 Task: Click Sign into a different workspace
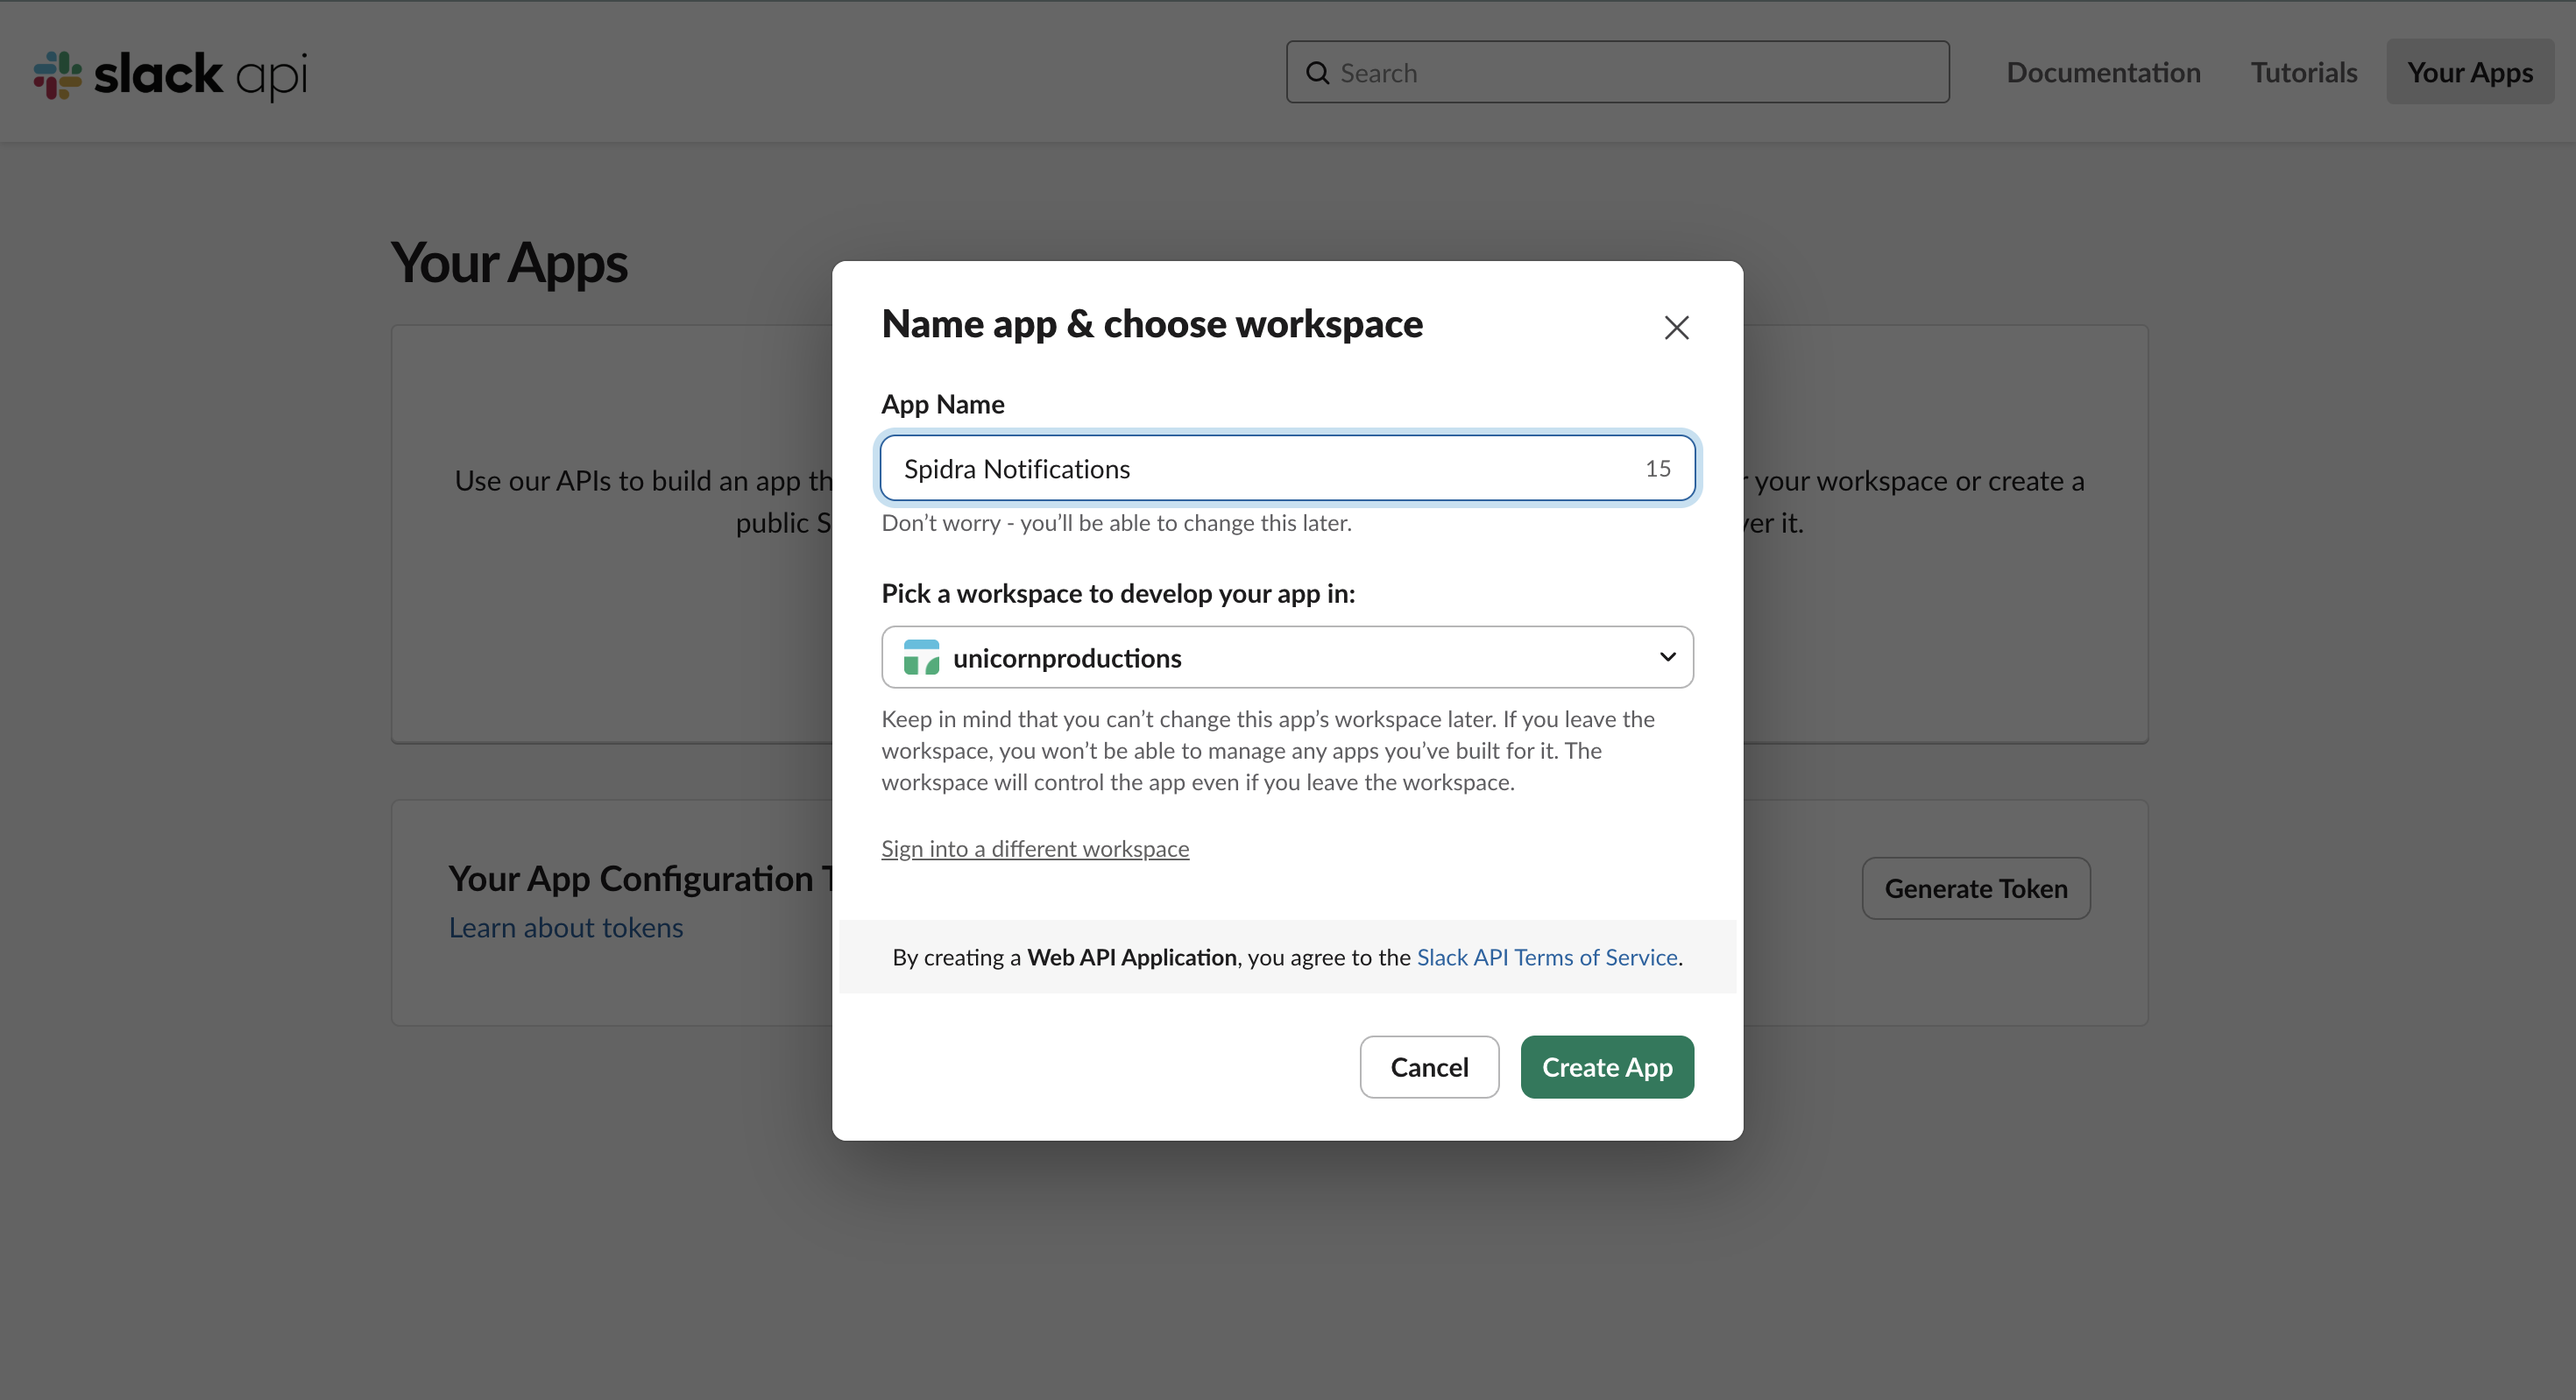(x=1034, y=848)
